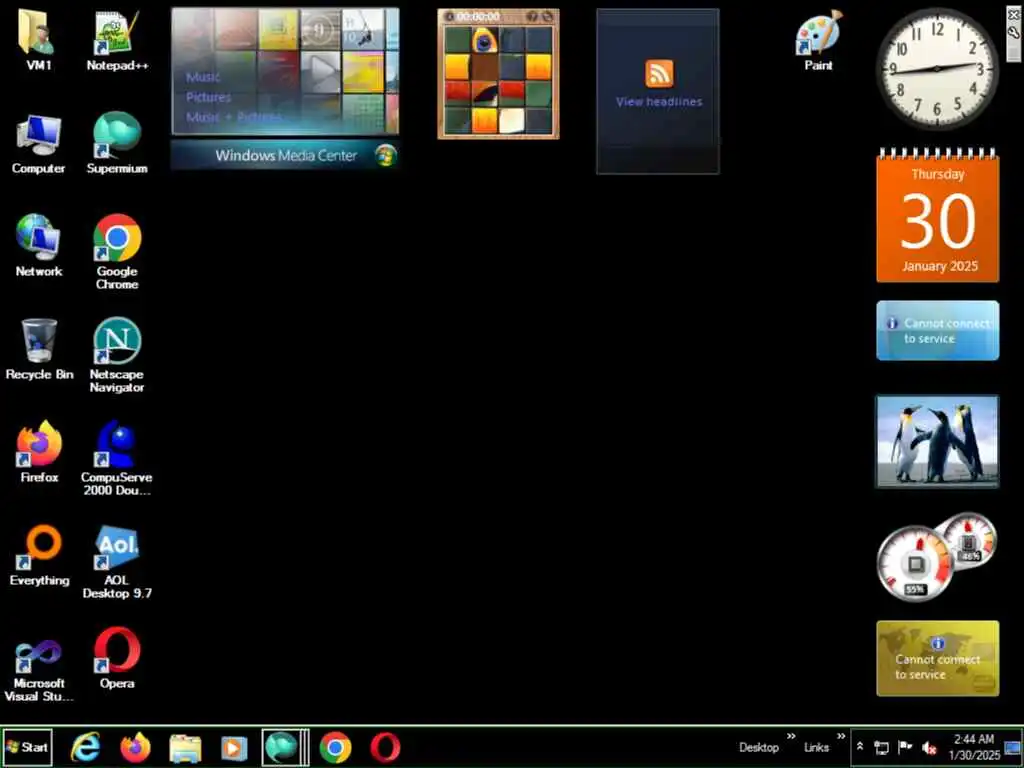Viewport: 1024px width, 768px height.
Task: Click the currency gadget Cannot connect message
Action: 938,658
